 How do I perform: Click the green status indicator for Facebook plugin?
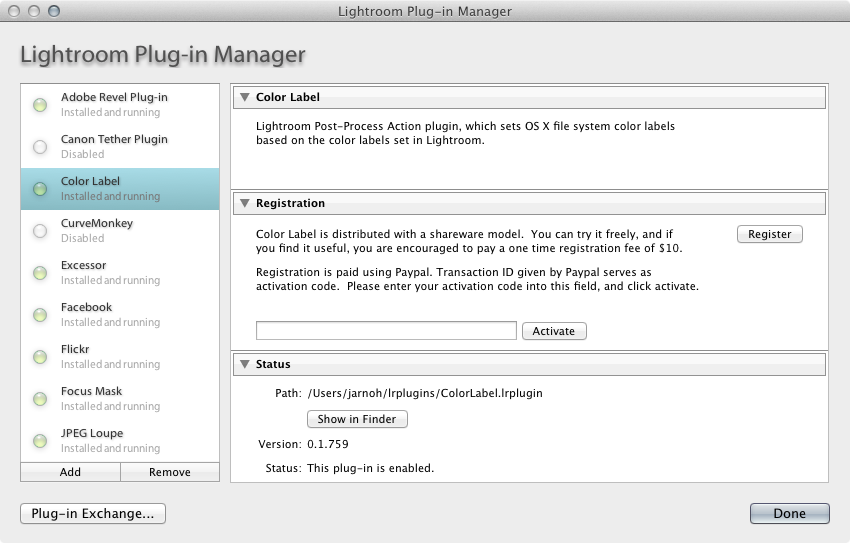pos(40,315)
